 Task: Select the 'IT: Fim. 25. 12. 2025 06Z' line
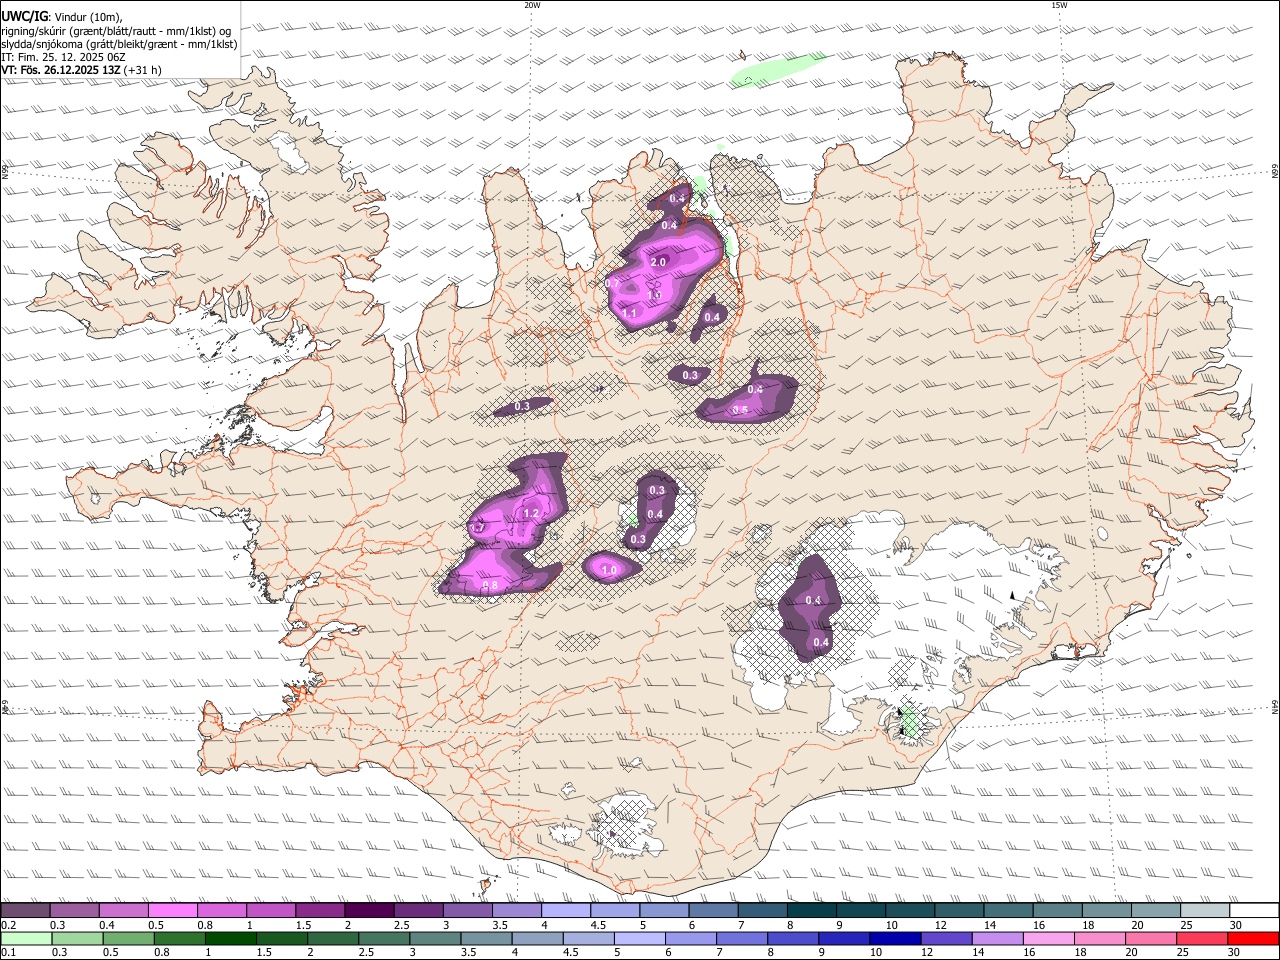point(63,57)
